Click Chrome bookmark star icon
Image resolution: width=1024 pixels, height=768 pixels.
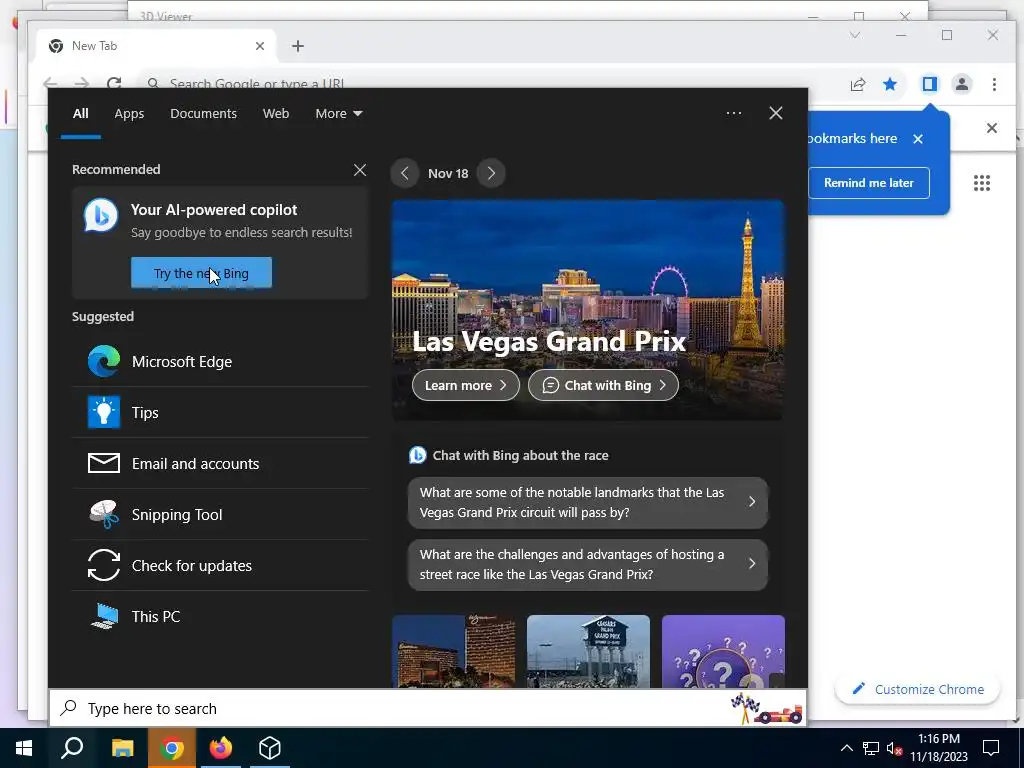[890, 84]
